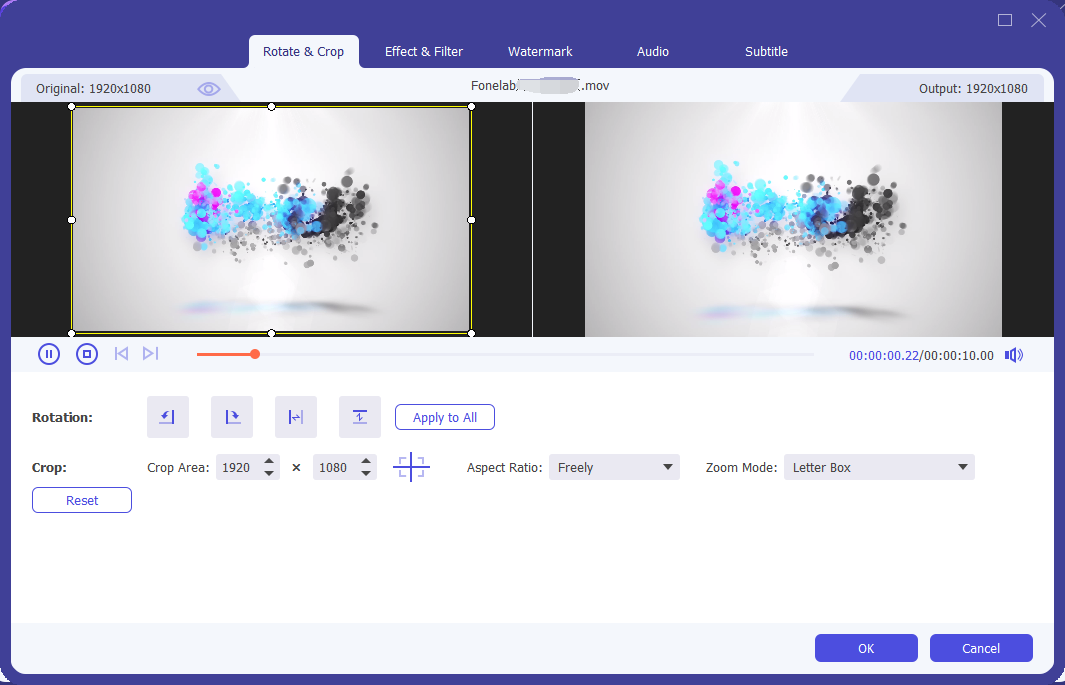Flip the video horizontally

[x=295, y=417]
